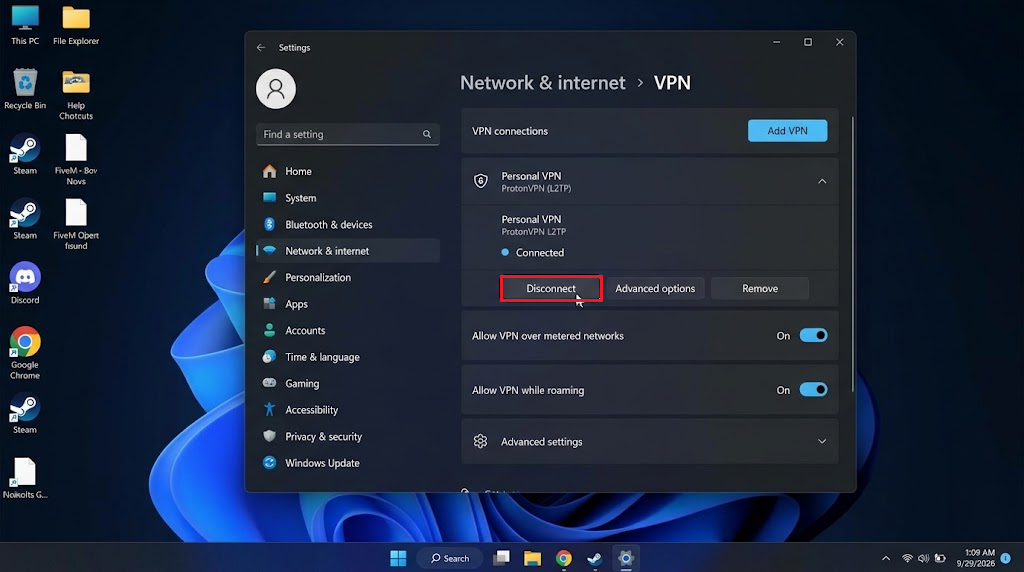Launch Discord from desktop
Screen dimensions: 1024x572
click(25, 283)
